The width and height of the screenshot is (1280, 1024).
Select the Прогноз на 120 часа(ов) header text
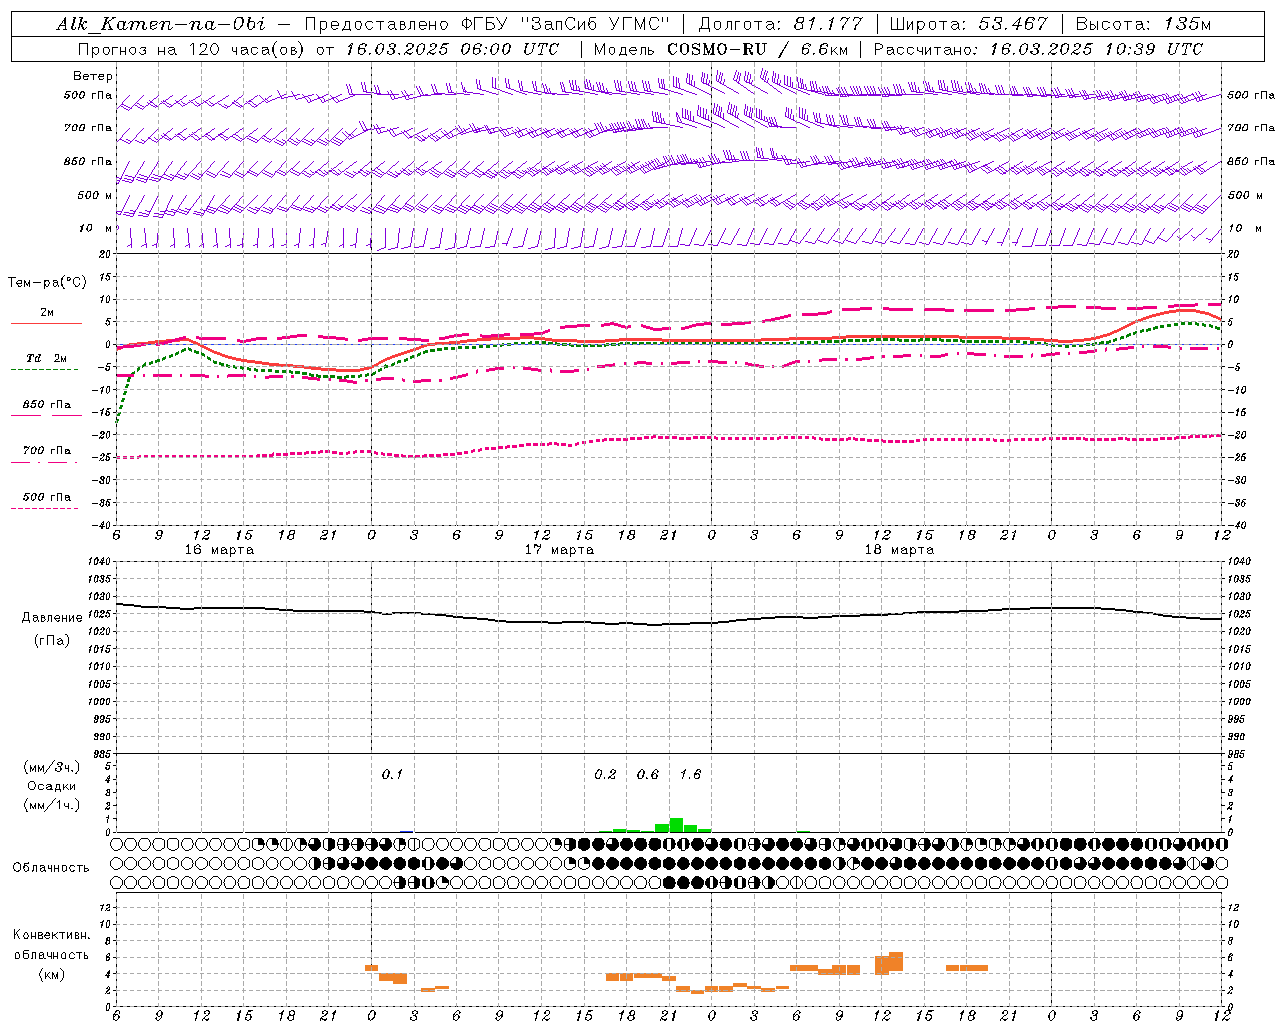coord(193,49)
